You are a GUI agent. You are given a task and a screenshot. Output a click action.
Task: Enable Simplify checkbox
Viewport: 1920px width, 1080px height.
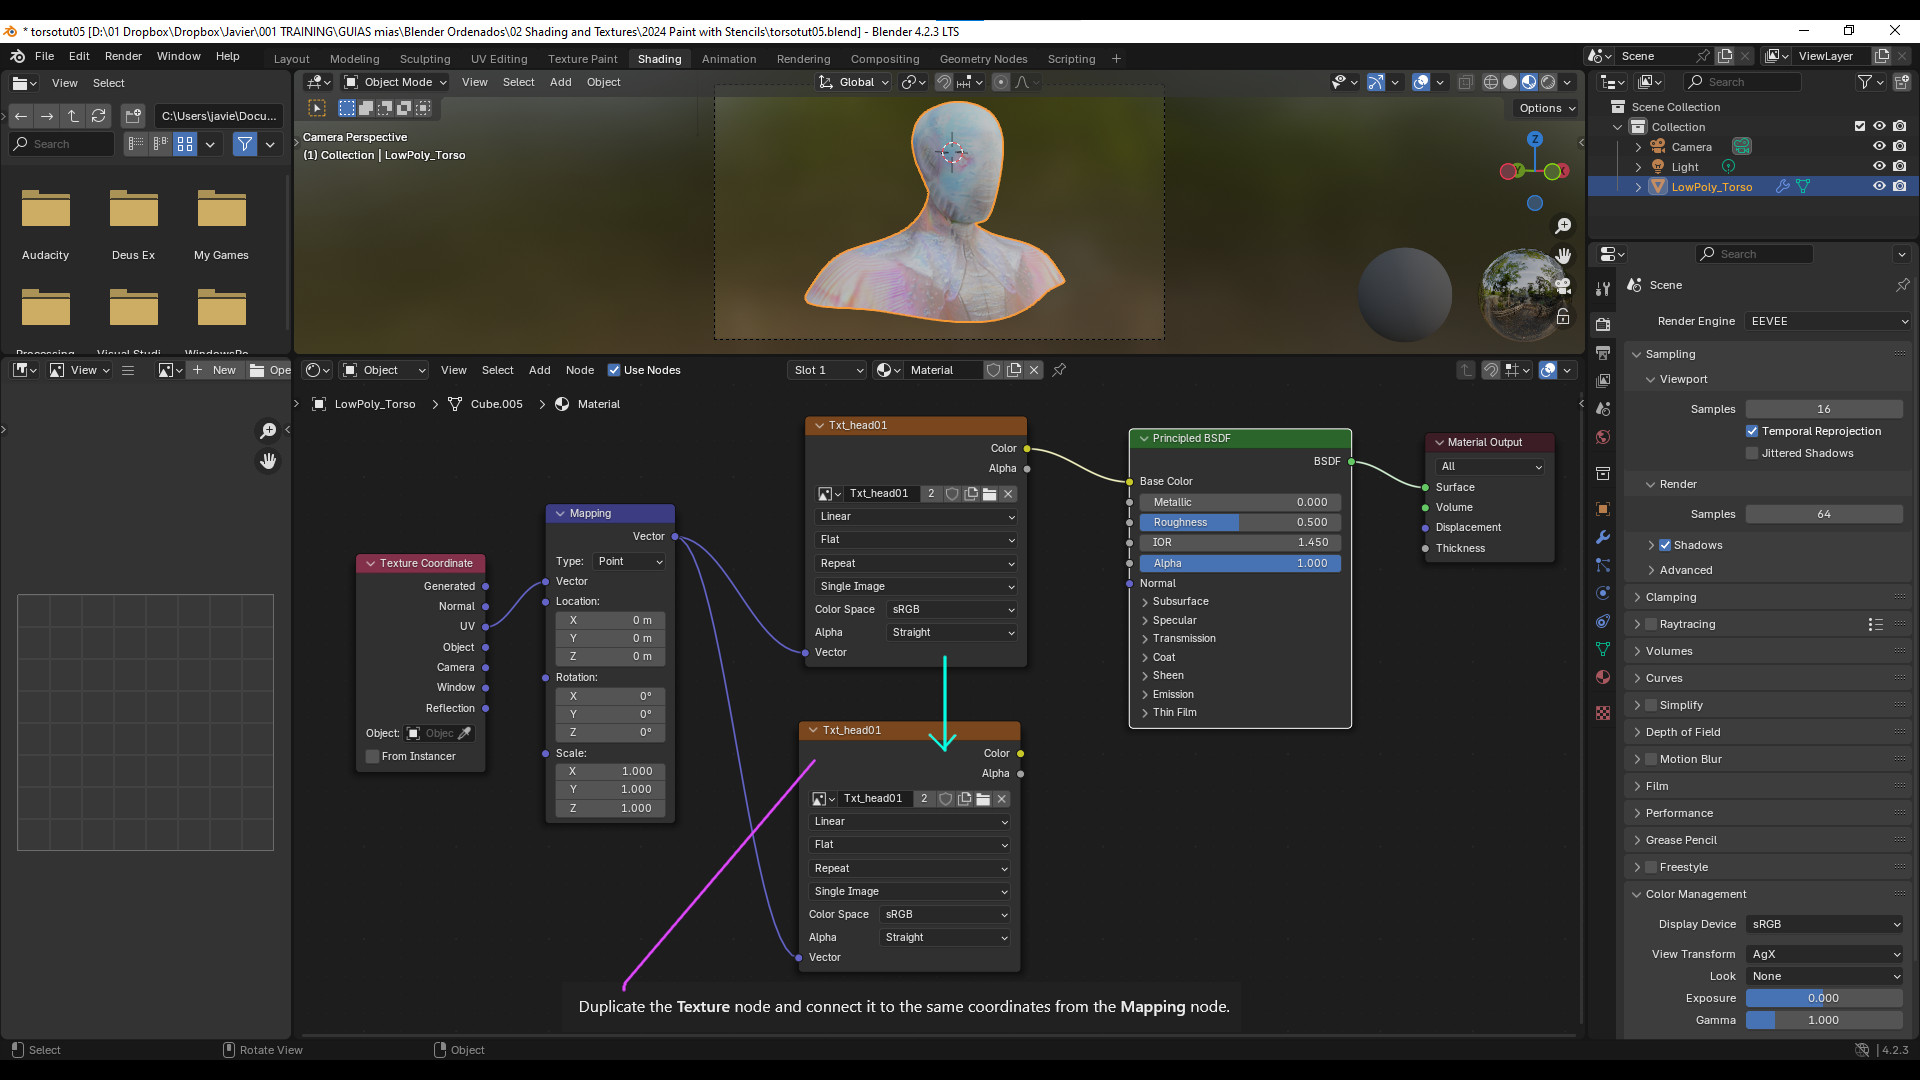coord(1651,705)
